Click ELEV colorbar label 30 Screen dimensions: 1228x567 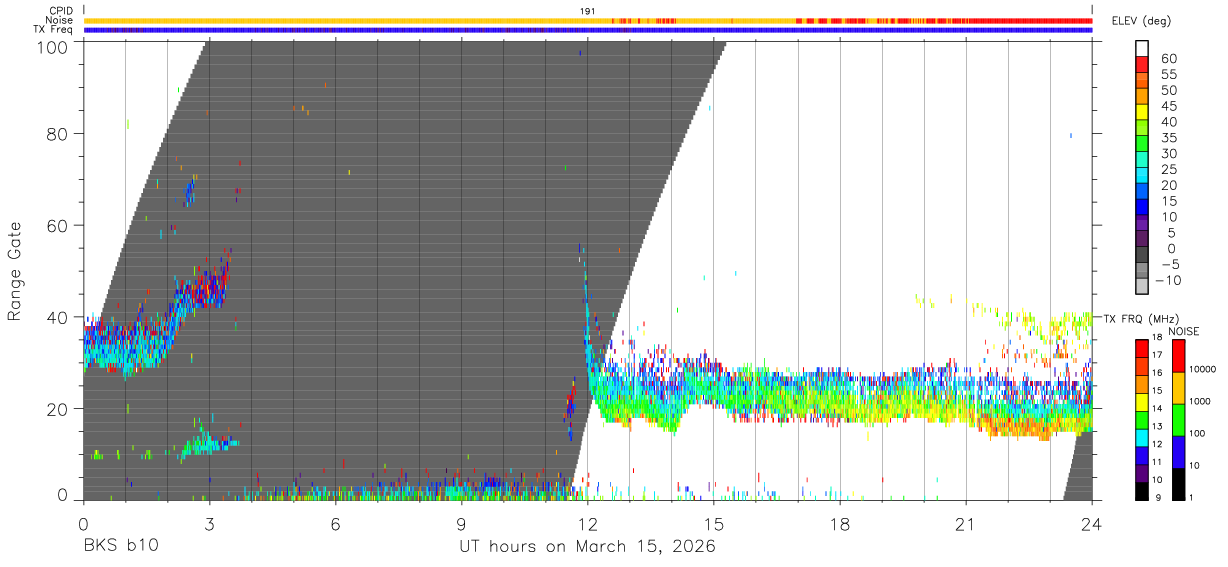point(1168,153)
